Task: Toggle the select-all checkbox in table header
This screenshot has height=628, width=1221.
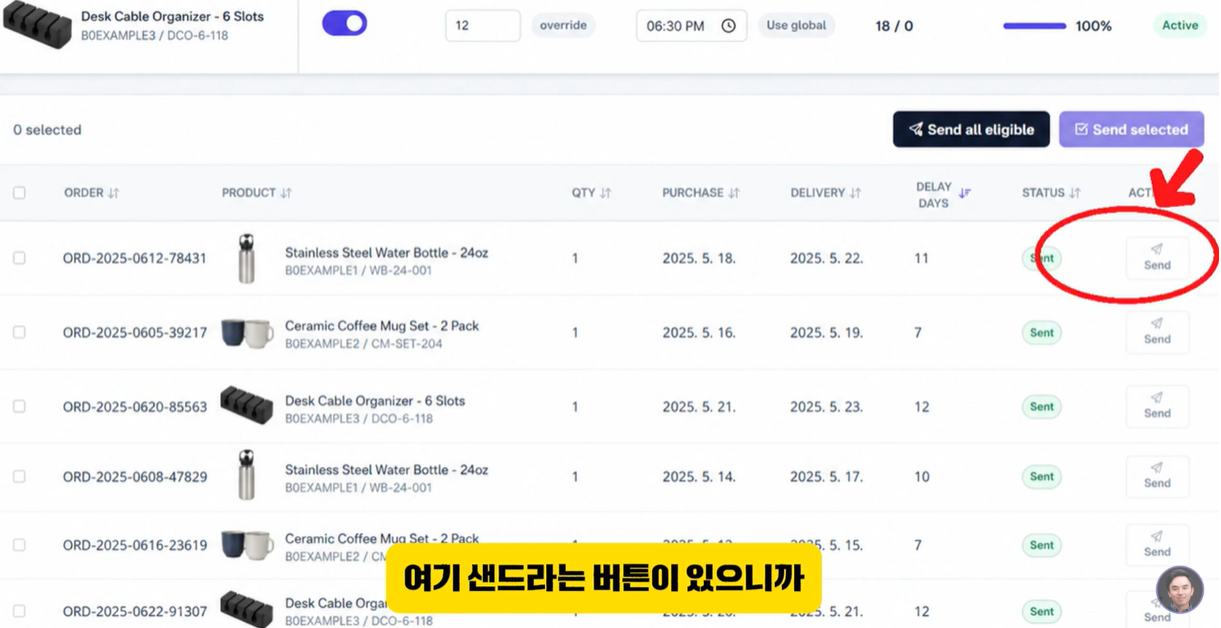Action: click(19, 193)
